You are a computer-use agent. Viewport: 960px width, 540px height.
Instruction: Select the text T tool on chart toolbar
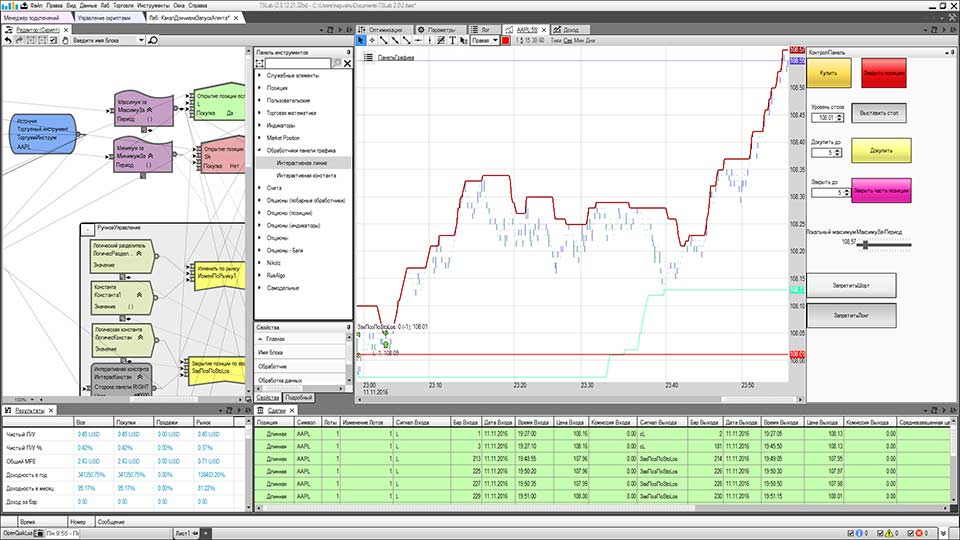pyautogui.click(x=452, y=40)
